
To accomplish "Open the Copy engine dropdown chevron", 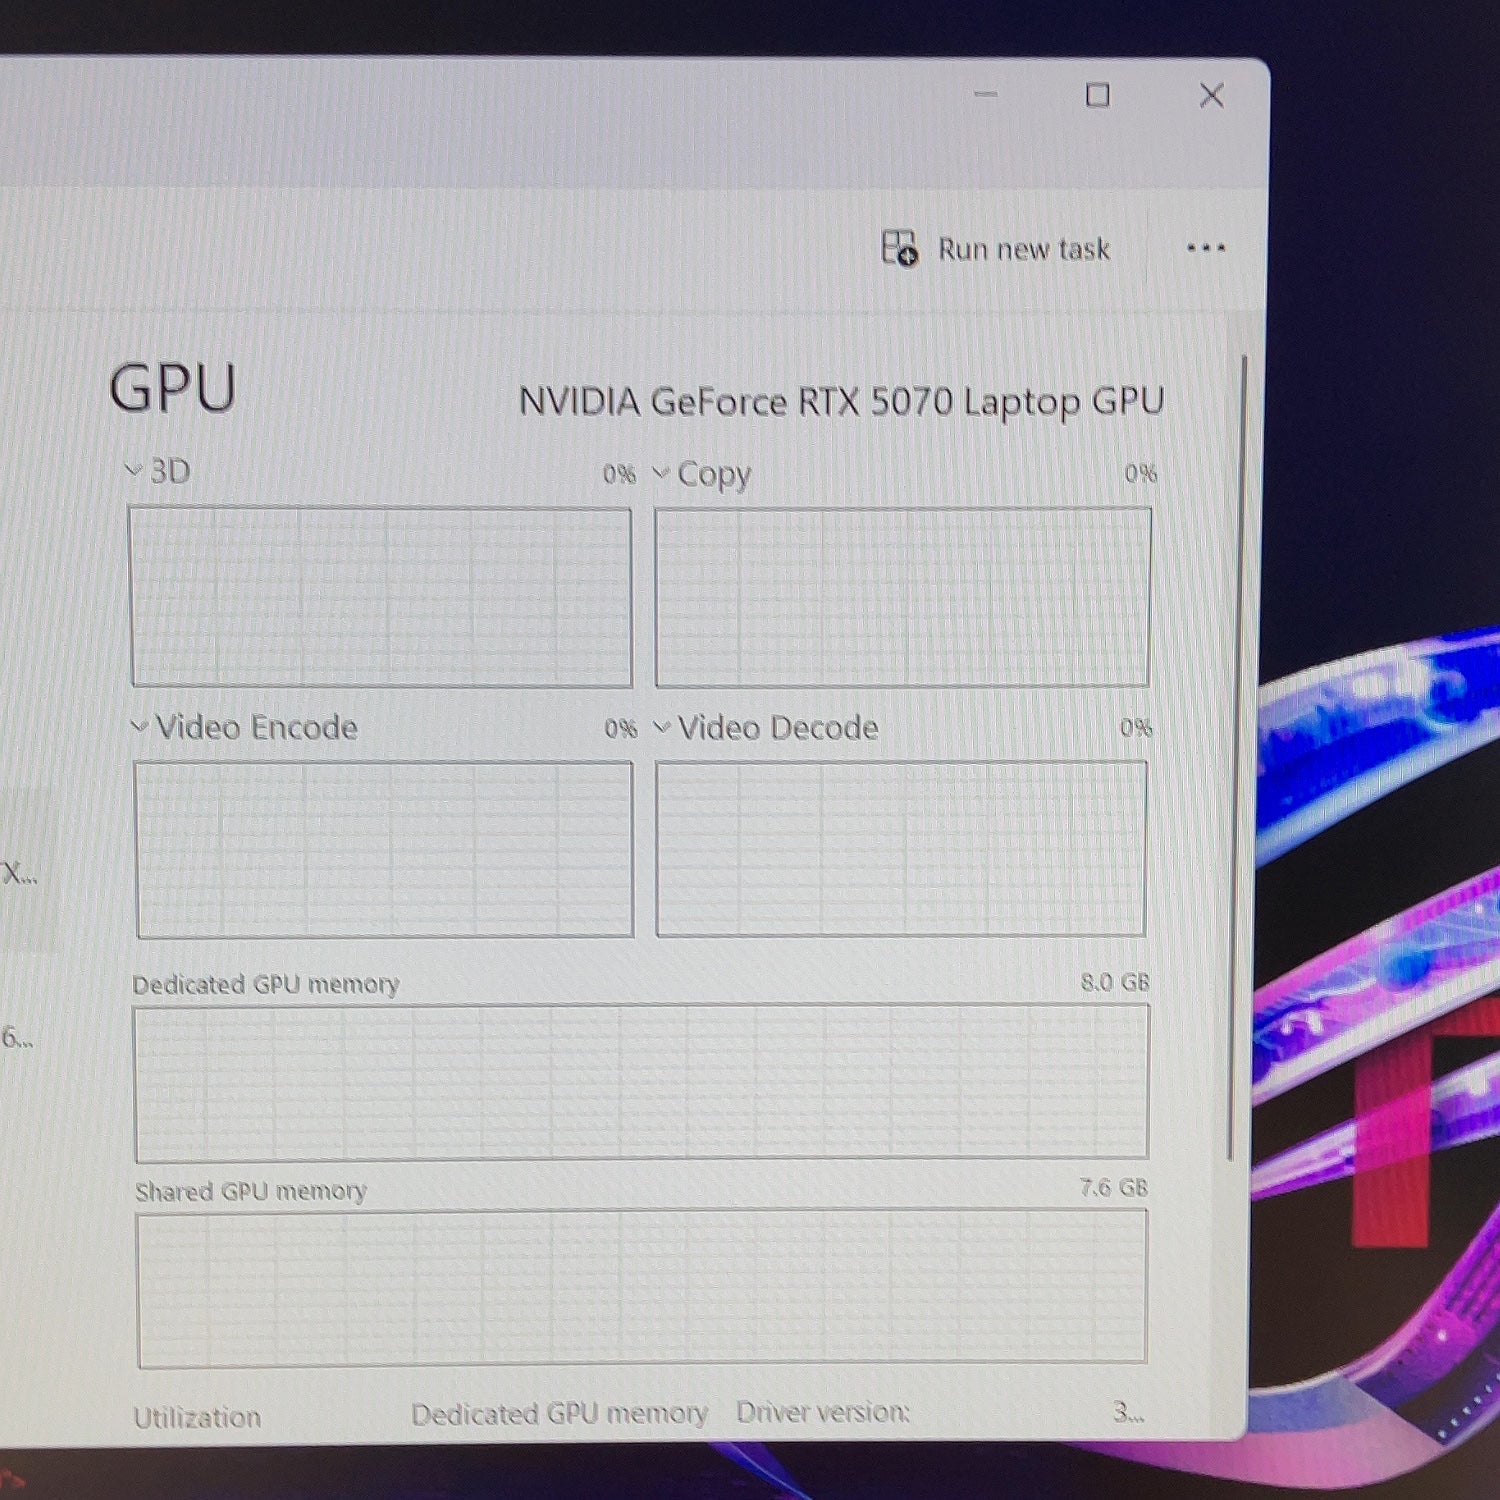I will 661,473.
